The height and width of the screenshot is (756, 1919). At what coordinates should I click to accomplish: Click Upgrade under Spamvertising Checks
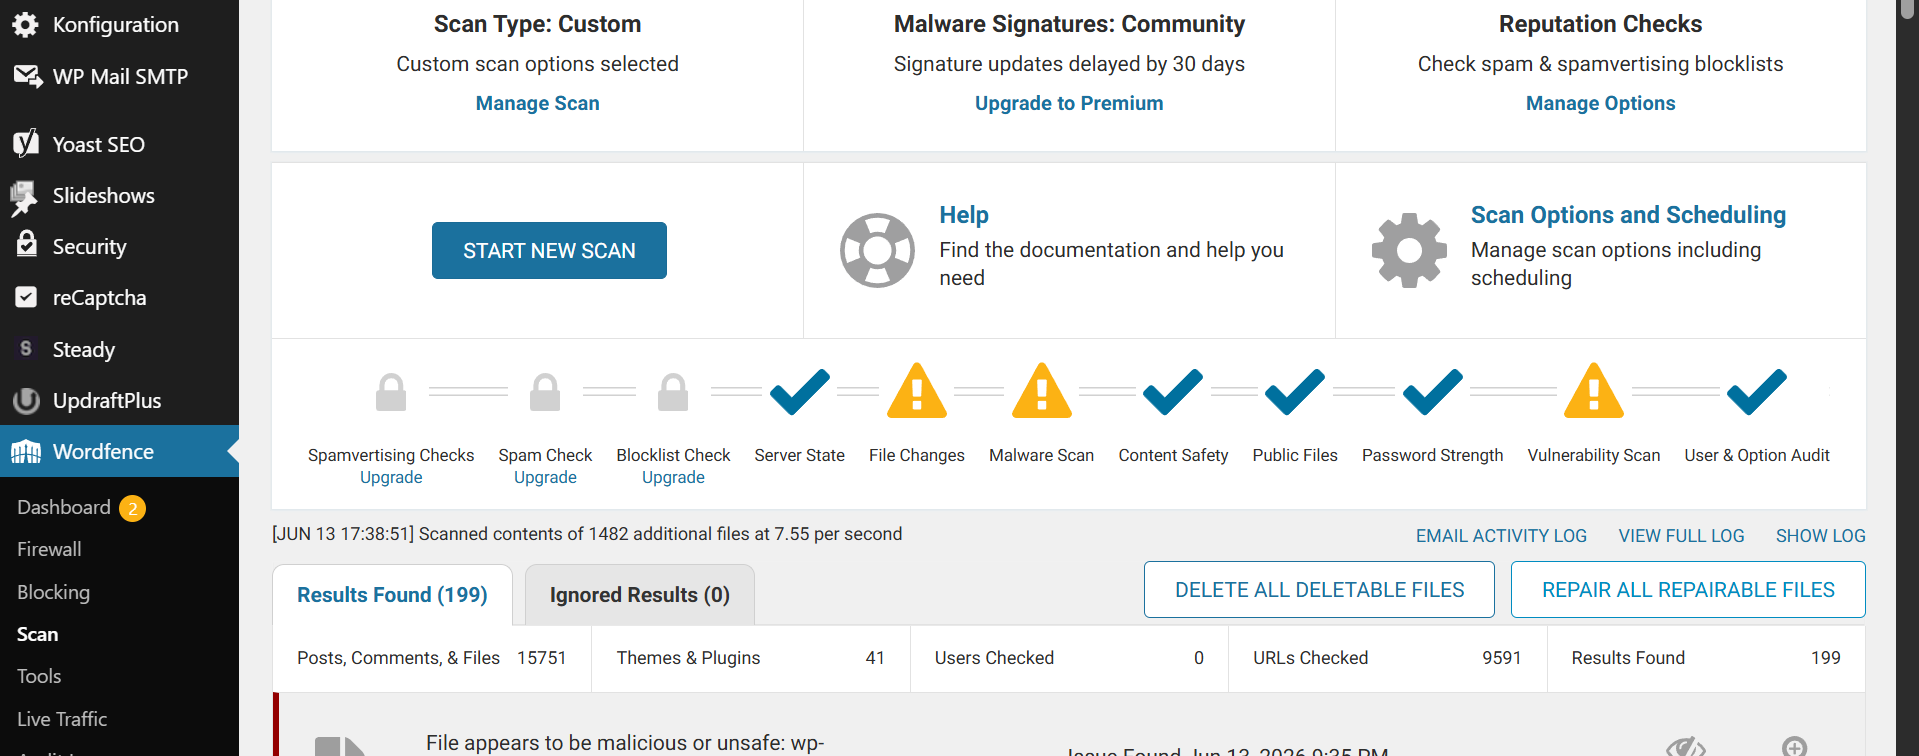(391, 477)
